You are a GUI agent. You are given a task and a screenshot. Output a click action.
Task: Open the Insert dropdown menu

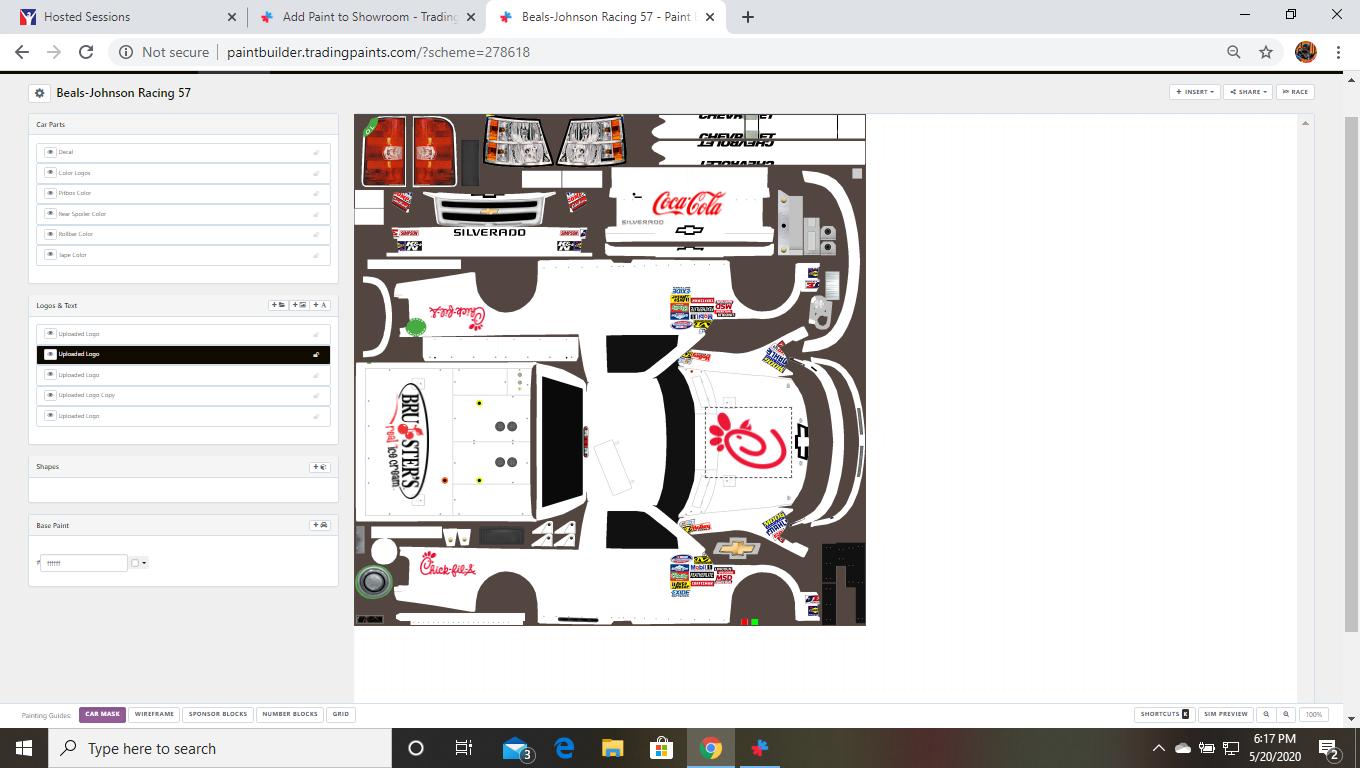click(1195, 92)
